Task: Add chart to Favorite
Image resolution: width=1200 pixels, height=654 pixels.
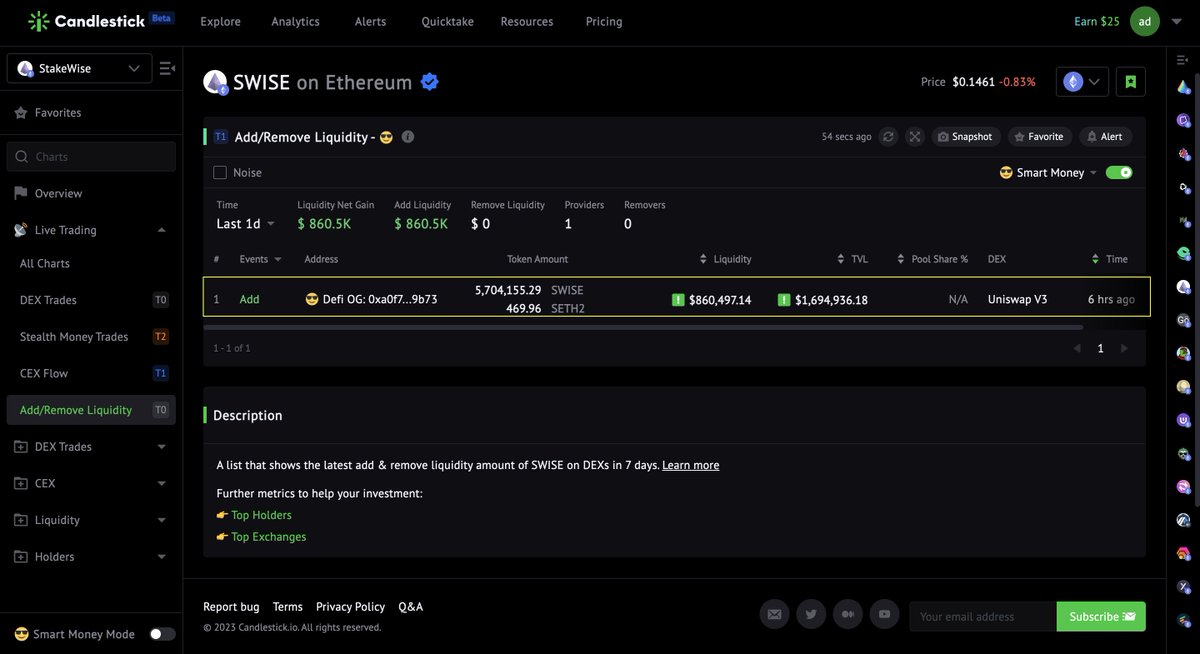Action: (x=1040, y=137)
